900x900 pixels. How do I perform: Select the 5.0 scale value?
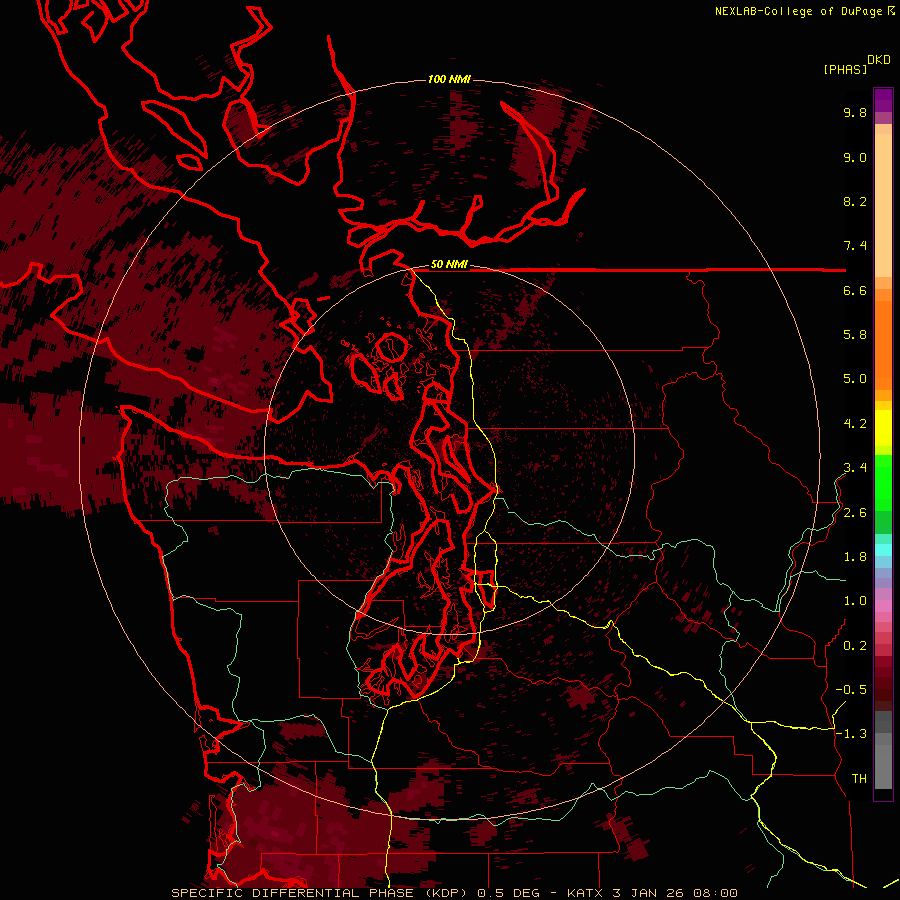(855, 379)
